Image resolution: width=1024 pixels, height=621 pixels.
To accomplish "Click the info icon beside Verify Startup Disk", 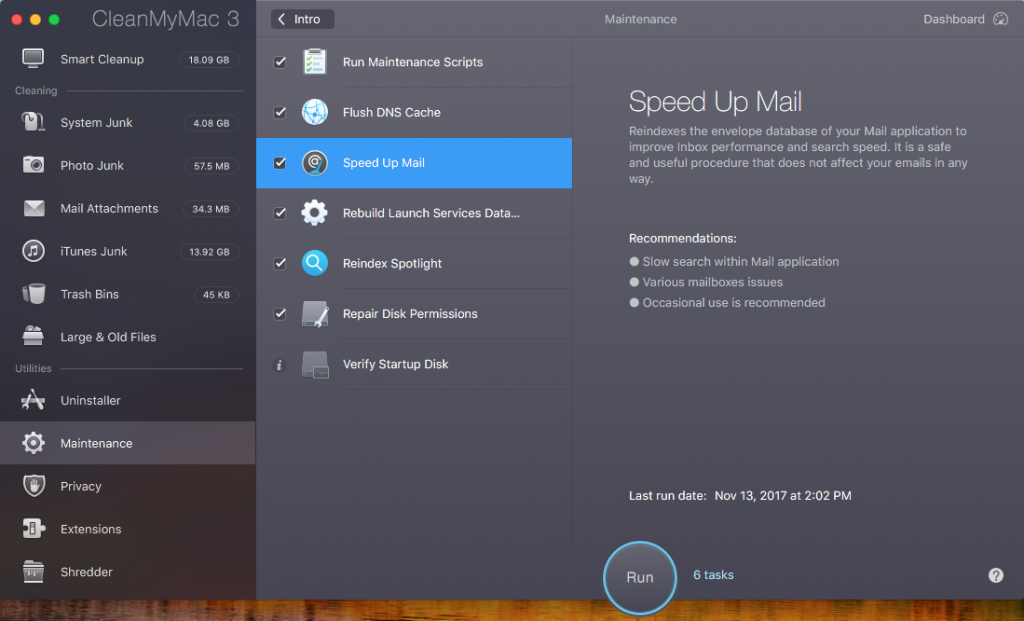I will [280, 365].
